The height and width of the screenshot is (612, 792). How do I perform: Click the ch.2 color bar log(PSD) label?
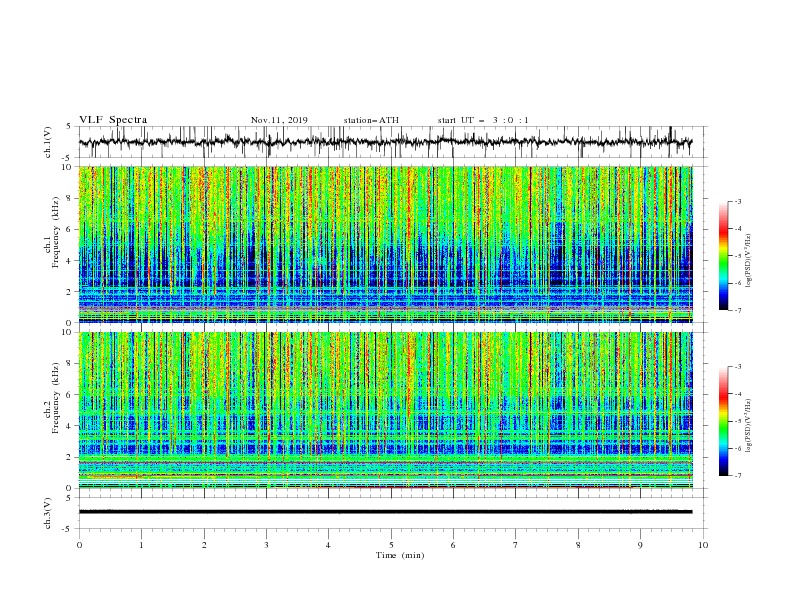tap(749, 426)
